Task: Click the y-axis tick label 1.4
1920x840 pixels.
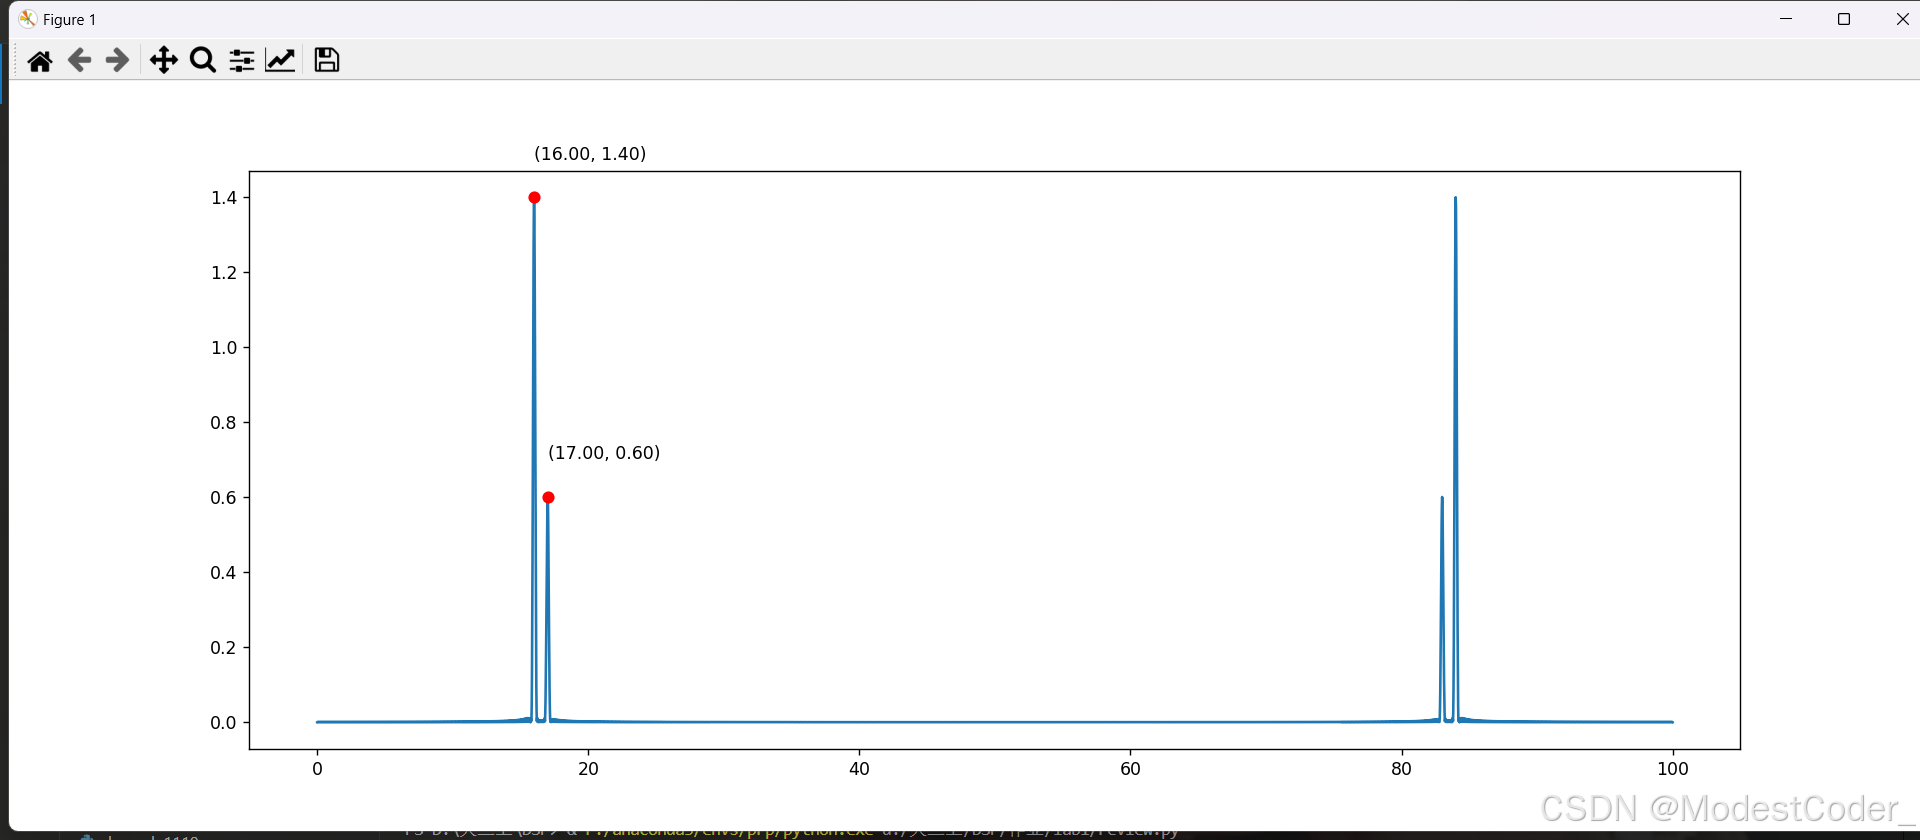Action: point(224,198)
